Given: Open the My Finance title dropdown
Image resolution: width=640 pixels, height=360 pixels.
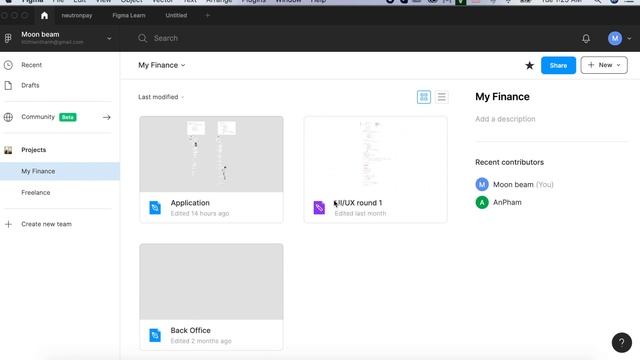Looking at the screenshot, I should tap(162, 65).
